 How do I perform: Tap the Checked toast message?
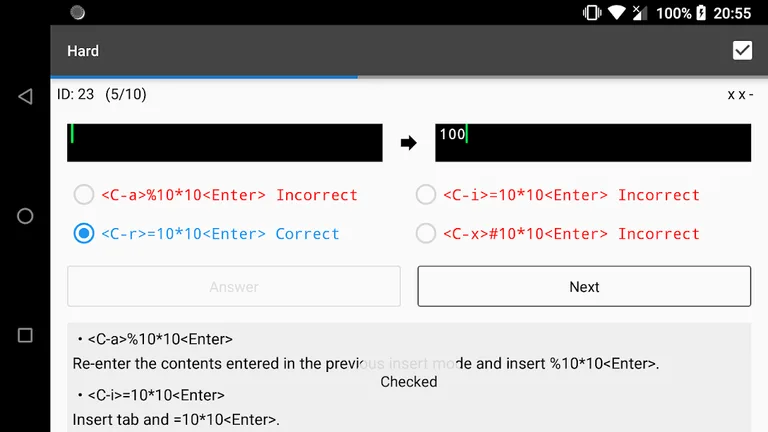click(409, 382)
